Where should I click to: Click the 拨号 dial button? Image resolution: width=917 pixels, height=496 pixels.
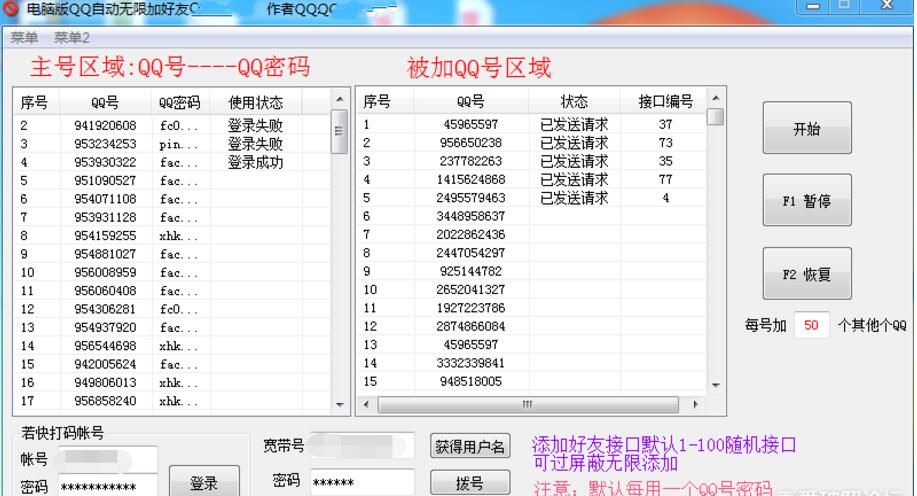point(470,483)
